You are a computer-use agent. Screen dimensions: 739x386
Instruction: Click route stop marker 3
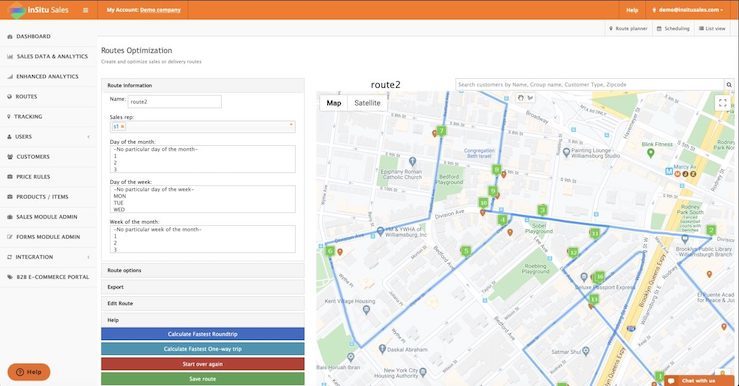tap(542, 210)
